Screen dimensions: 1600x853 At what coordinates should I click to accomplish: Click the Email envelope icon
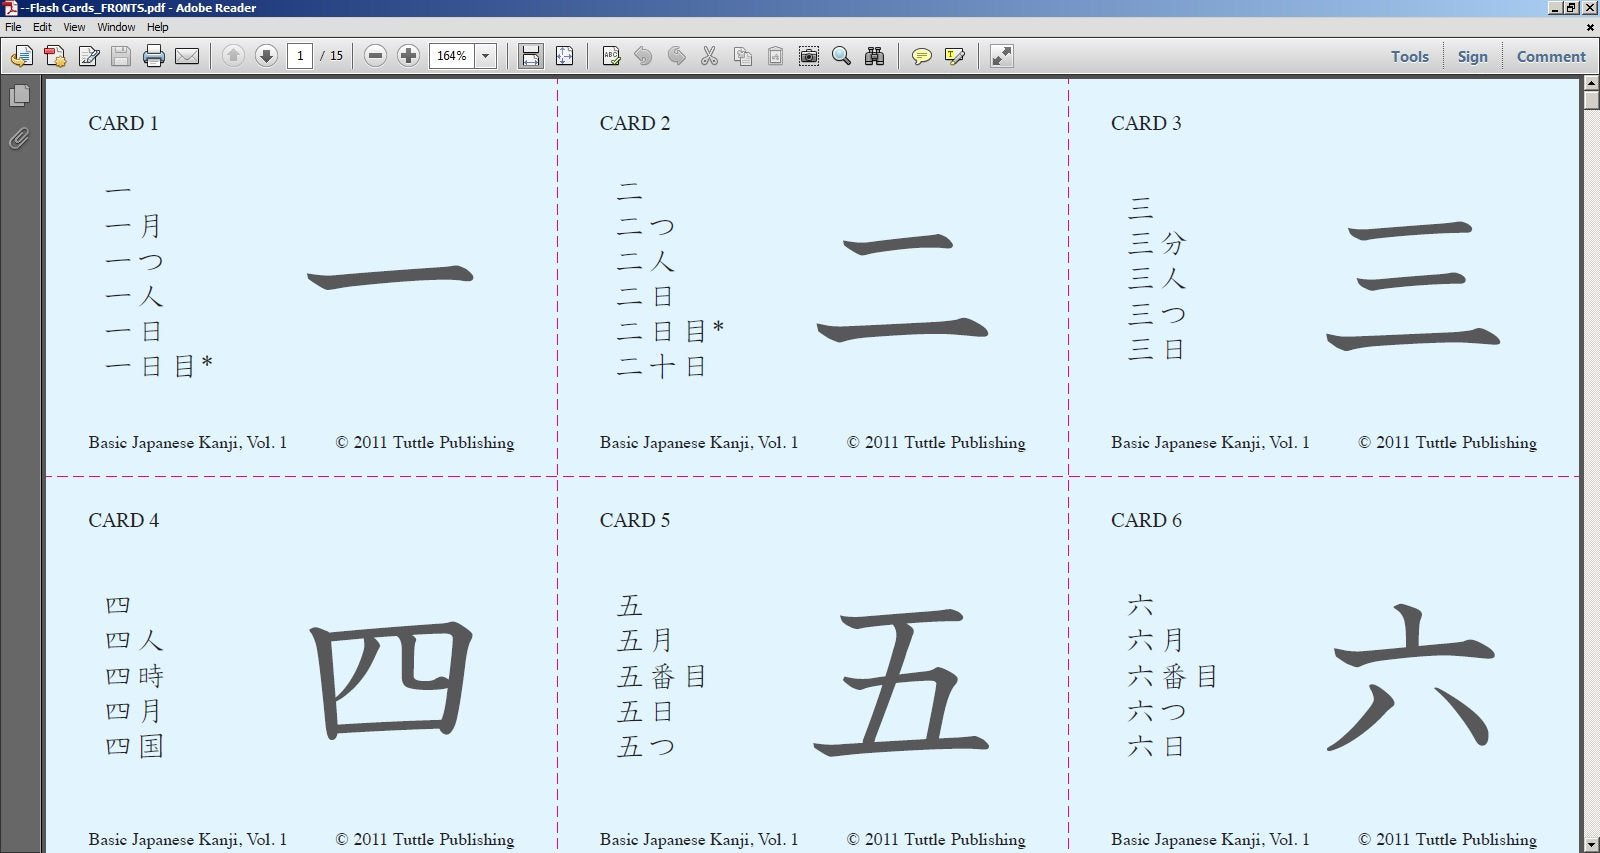[x=187, y=56]
